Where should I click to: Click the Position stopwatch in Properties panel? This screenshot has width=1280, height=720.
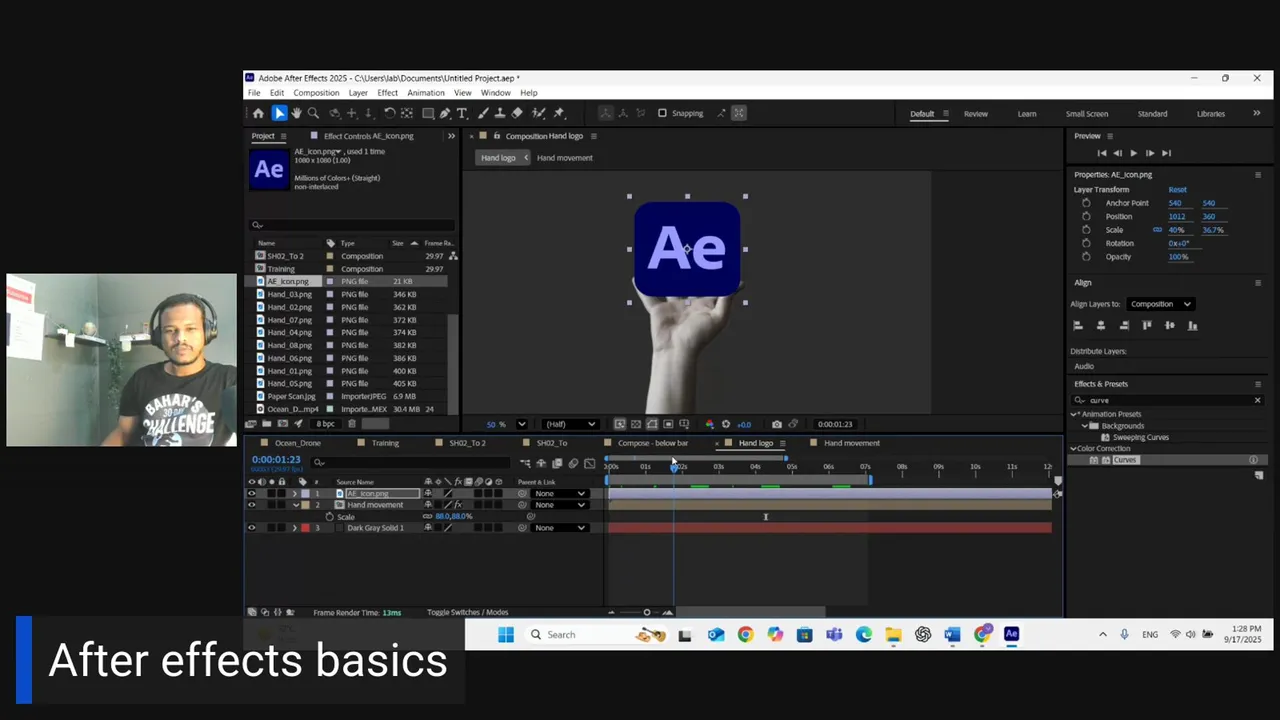coord(1086,216)
